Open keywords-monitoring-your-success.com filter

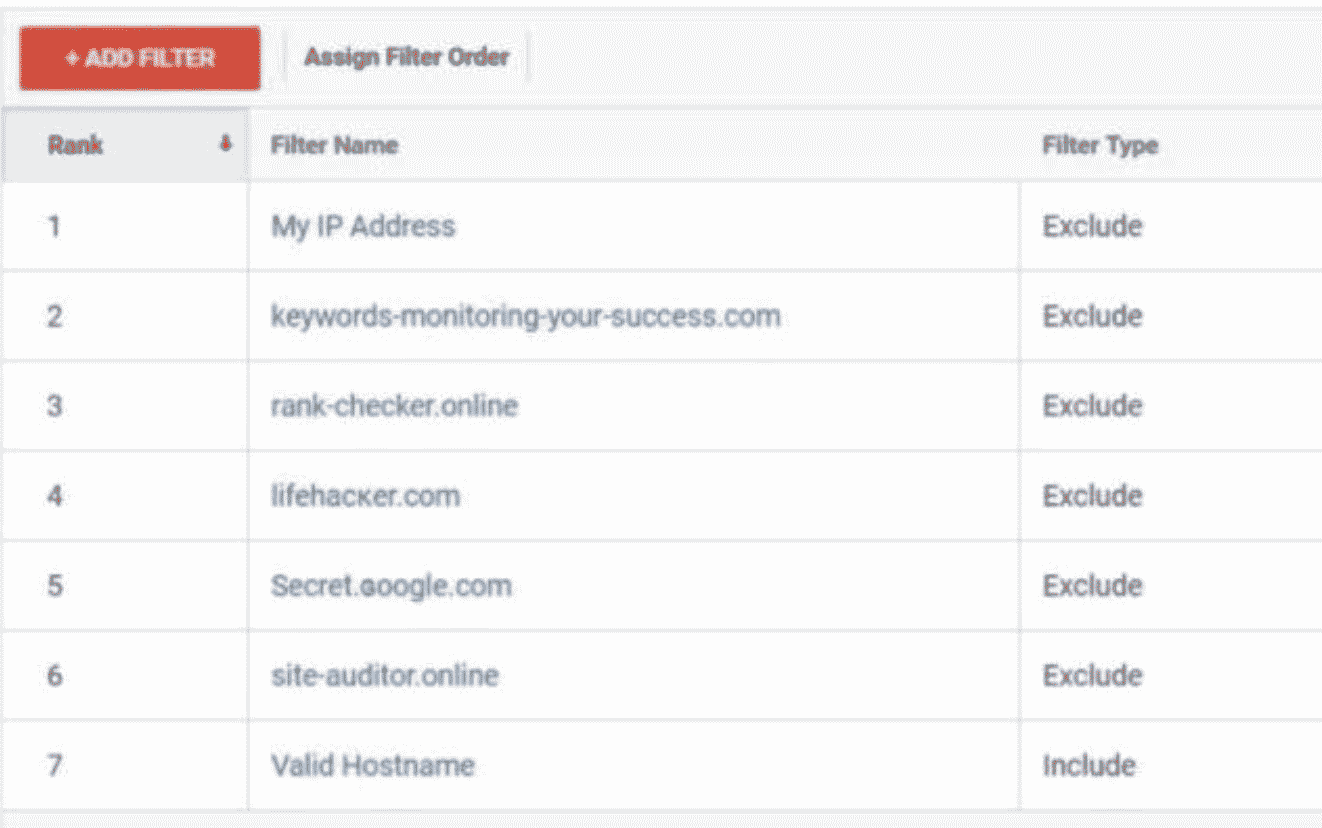[525, 316]
